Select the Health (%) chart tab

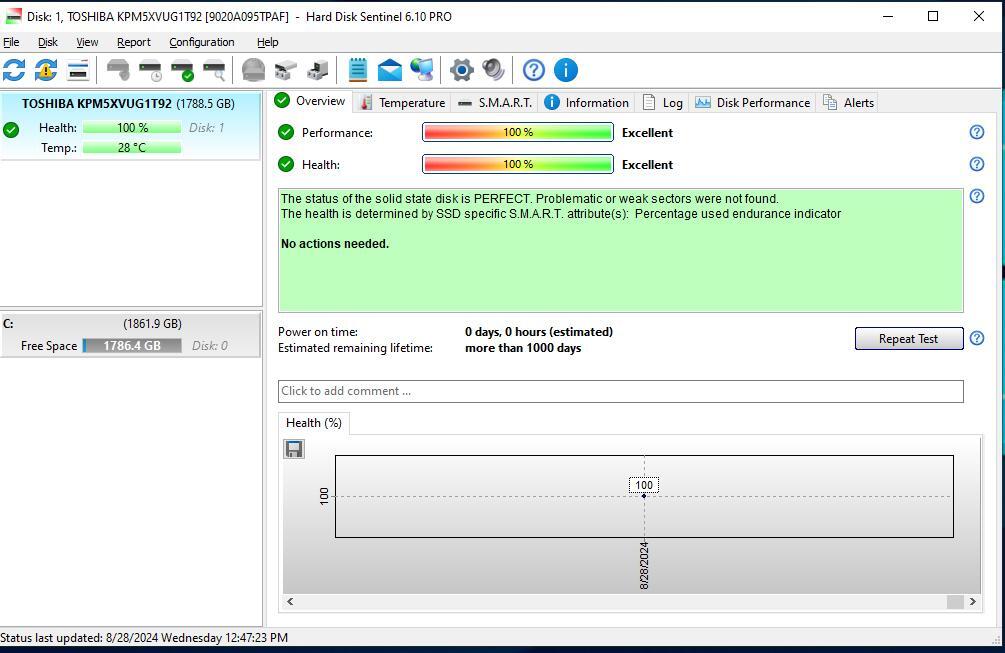[x=313, y=423]
